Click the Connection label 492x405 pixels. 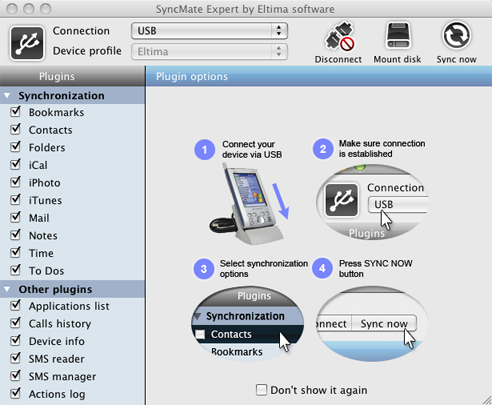pos(81,31)
